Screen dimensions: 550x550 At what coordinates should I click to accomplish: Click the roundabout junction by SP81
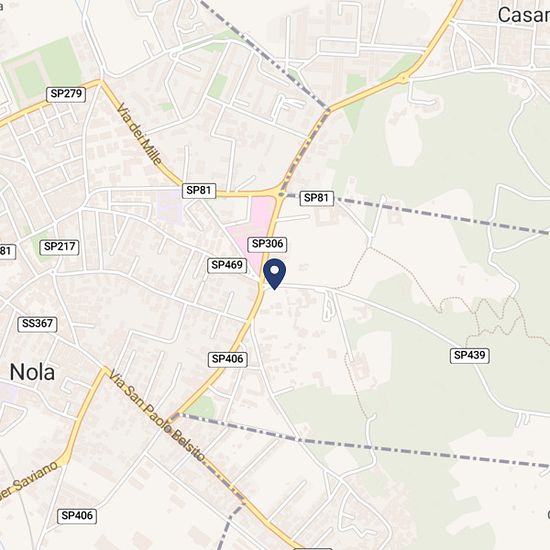click(x=281, y=193)
